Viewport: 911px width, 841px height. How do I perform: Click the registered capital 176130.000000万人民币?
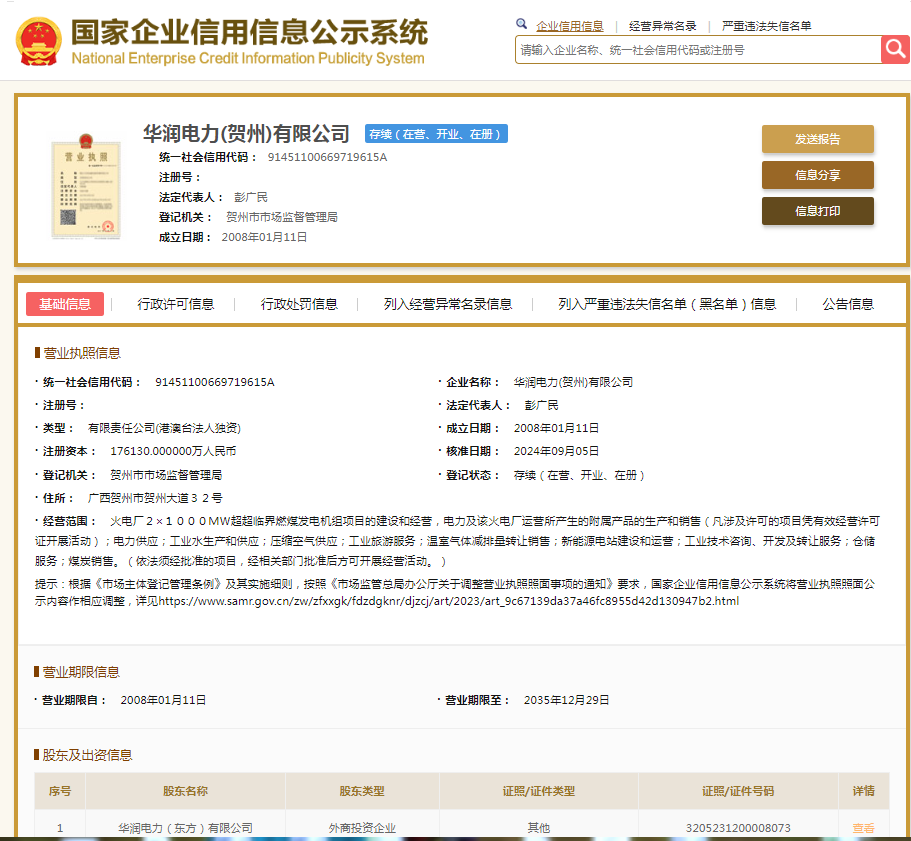(173, 451)
